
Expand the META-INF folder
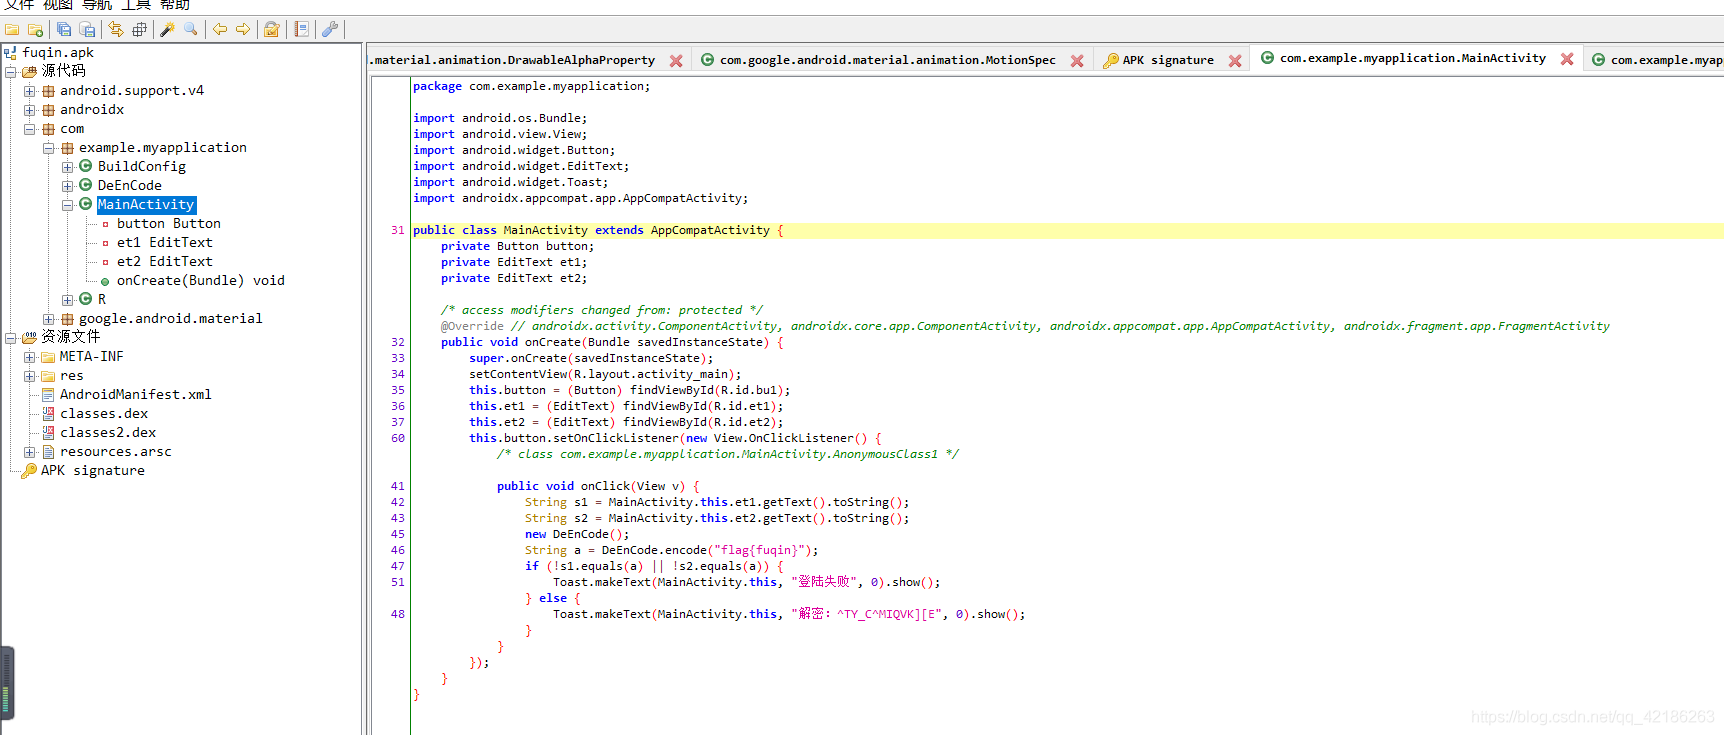tap(29, 357)
